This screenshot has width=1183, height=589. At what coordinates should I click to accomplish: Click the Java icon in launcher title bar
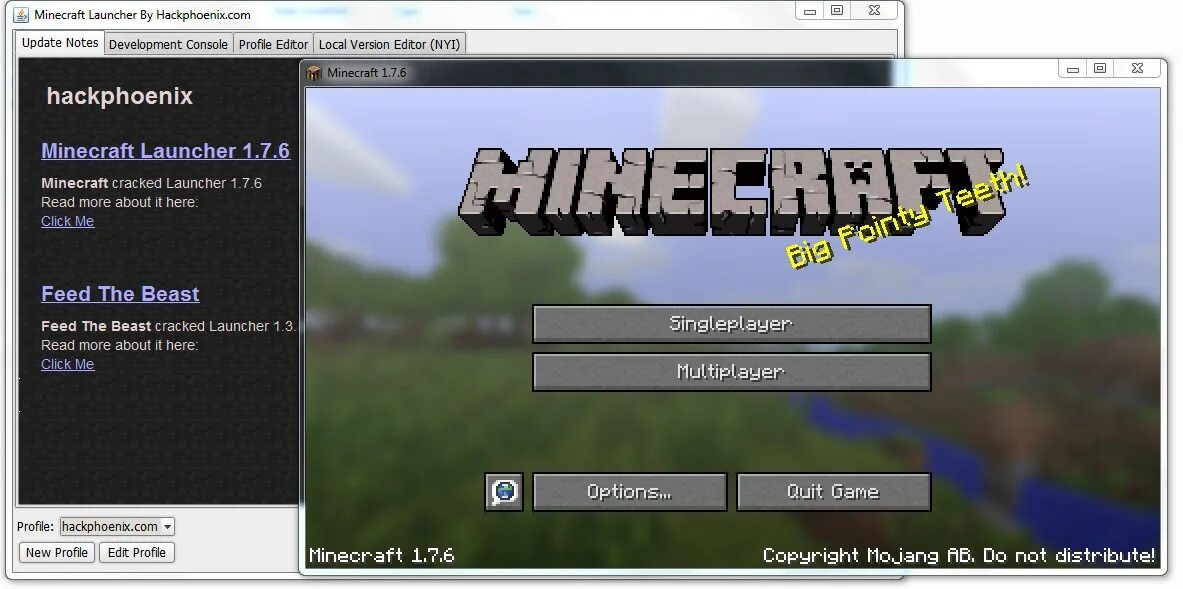point(21,15)
